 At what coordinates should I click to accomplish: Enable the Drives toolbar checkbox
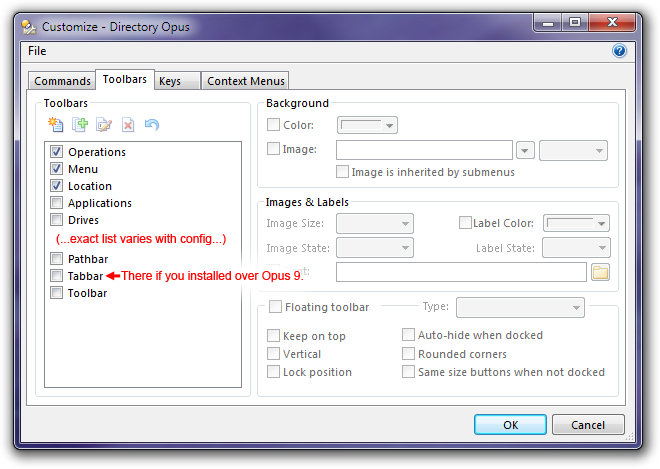(x=56, y=220)
